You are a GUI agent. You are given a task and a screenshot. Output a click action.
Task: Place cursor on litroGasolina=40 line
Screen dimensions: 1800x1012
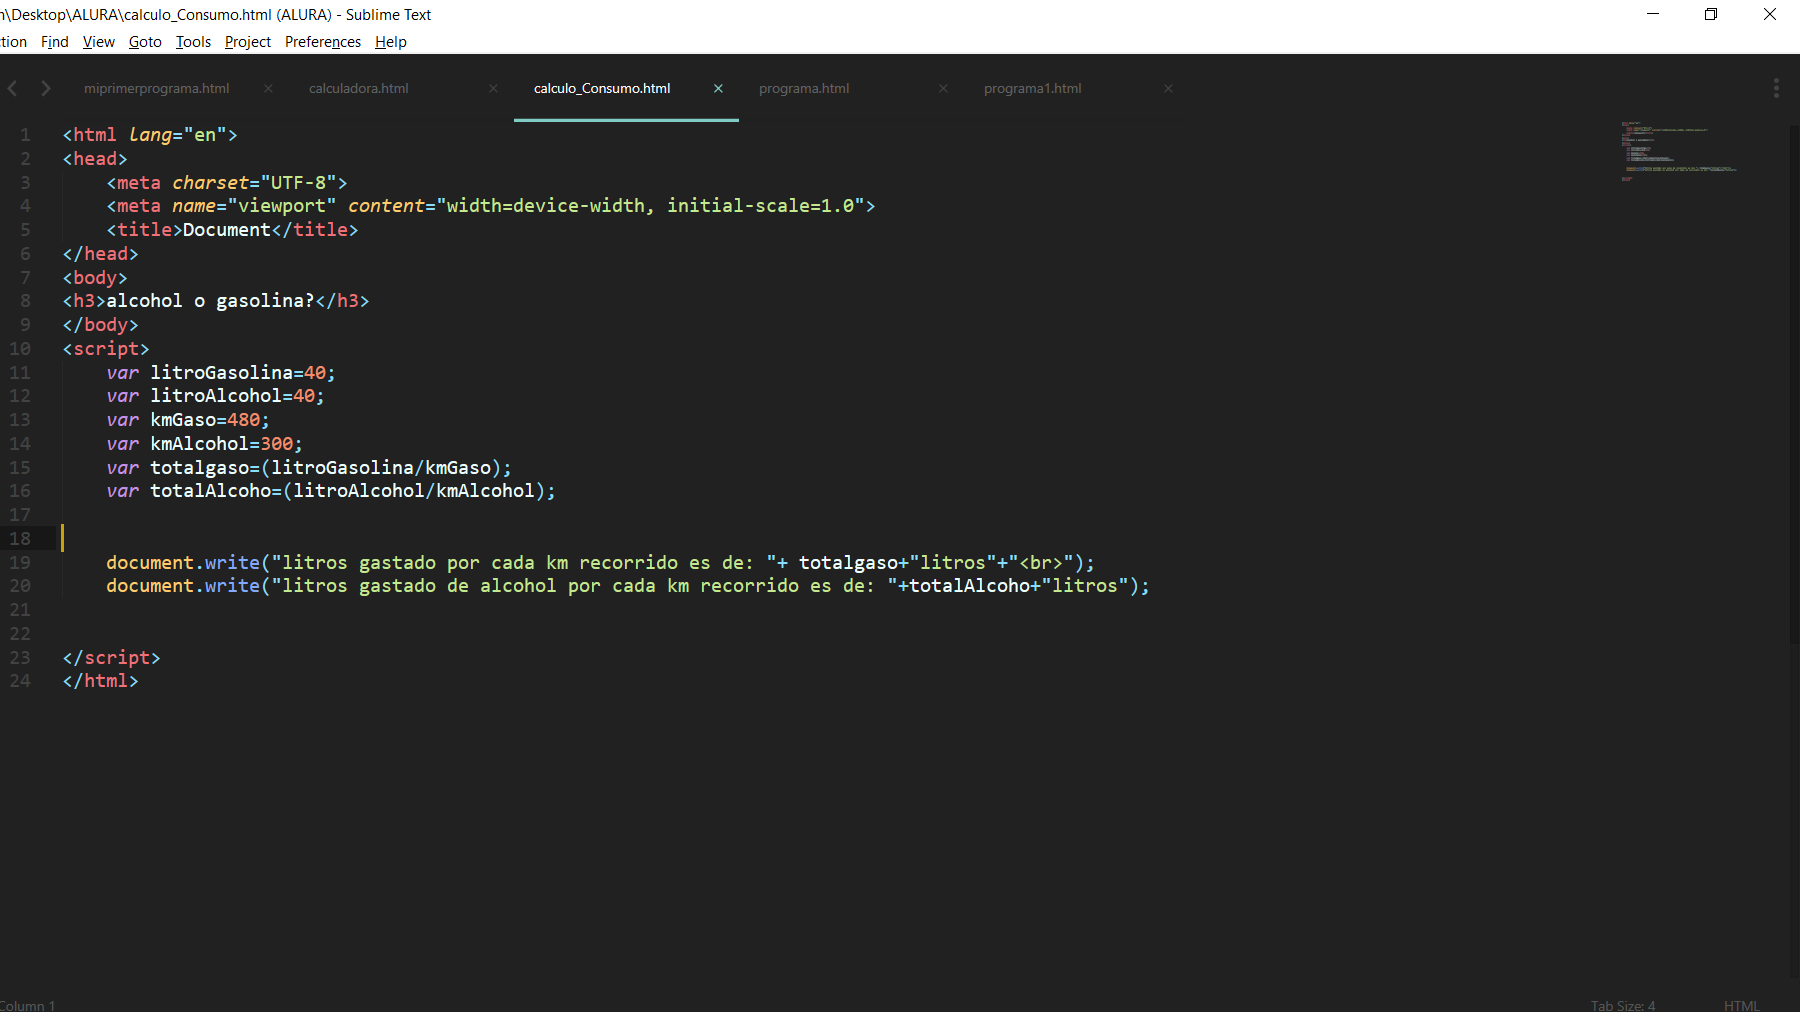(221, 373)
